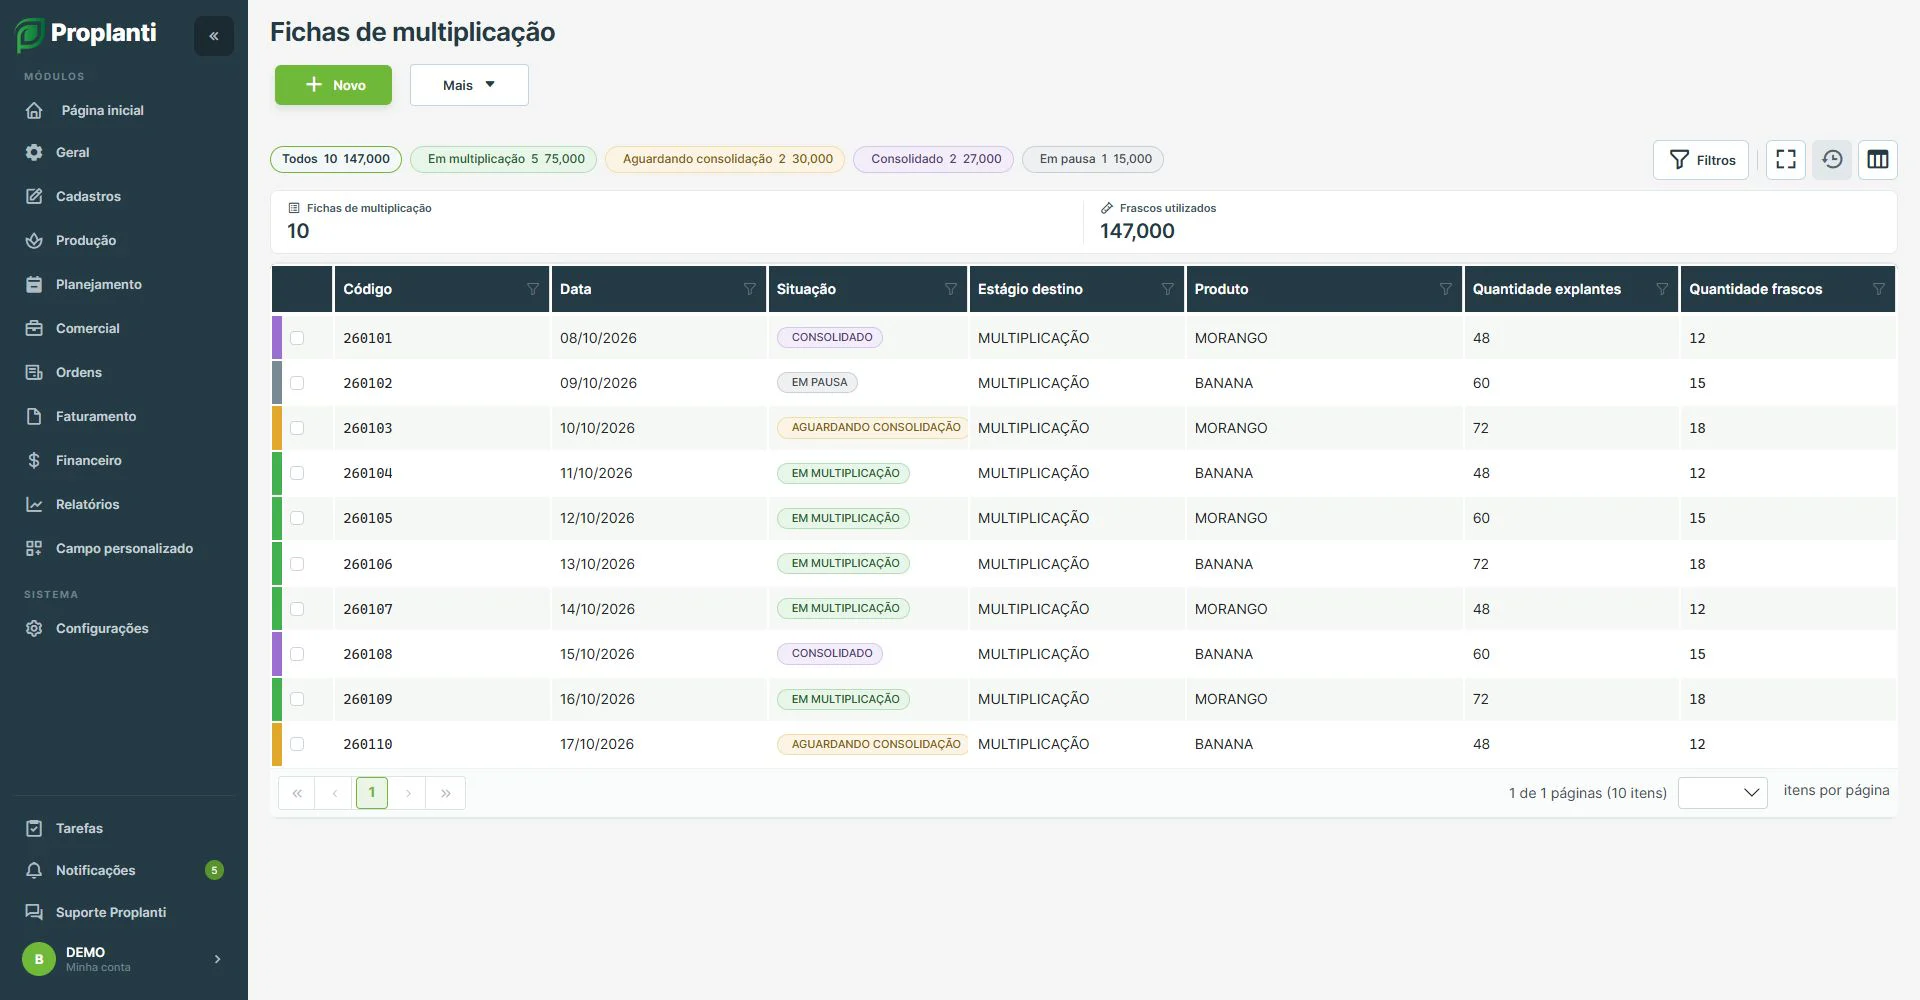This screenshot has width=1920, height=1000.
Task: Tick the checkbox for row 260110
Action: (x=297, y=744)
